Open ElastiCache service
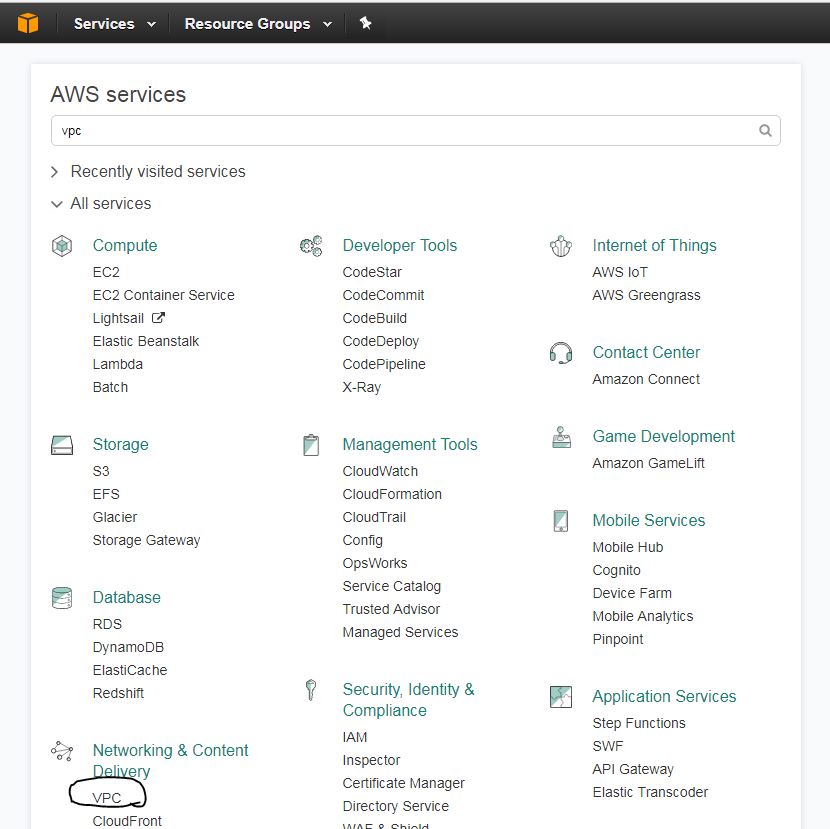Image resolution: width=830 pixels, height=829 pixels. 130,670
